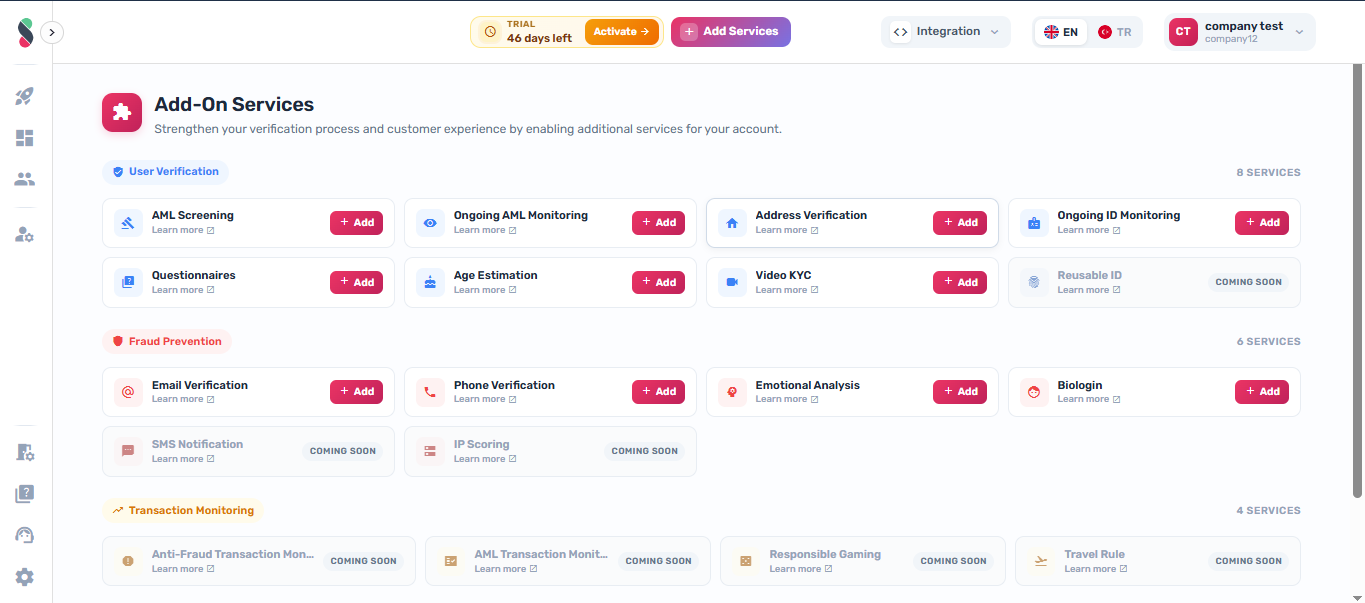Viewport: 1365px width, 603px height.
Task: Open Learn more under Address Verification
Action: point(787,230)
